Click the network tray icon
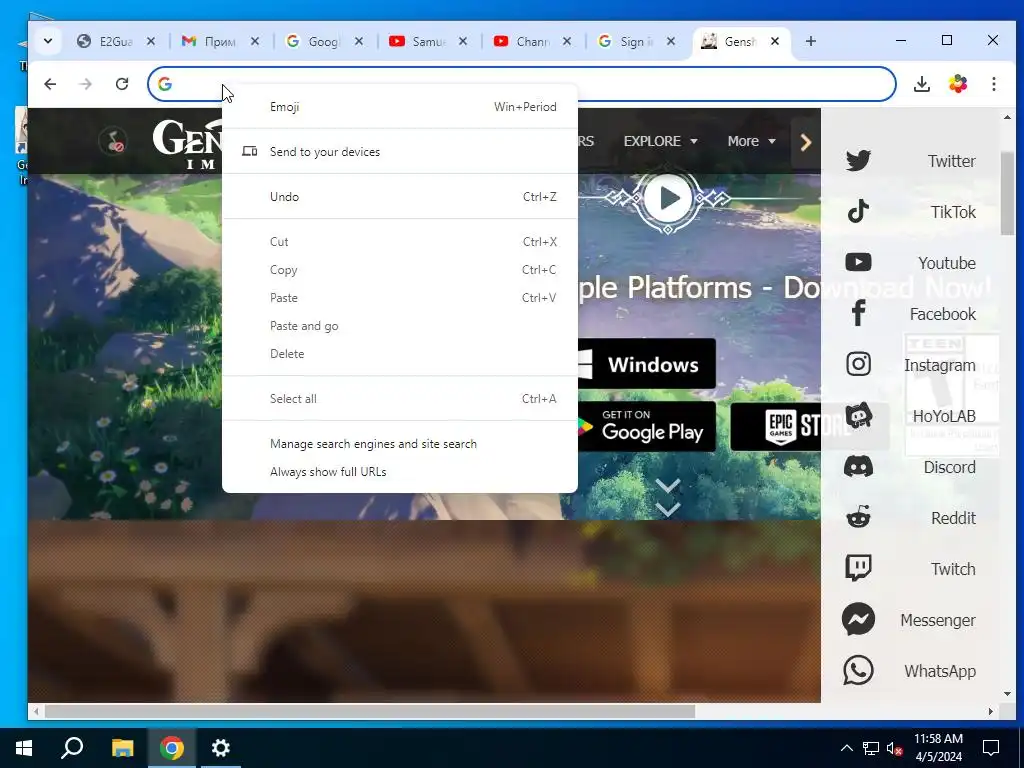 [871, 748]
